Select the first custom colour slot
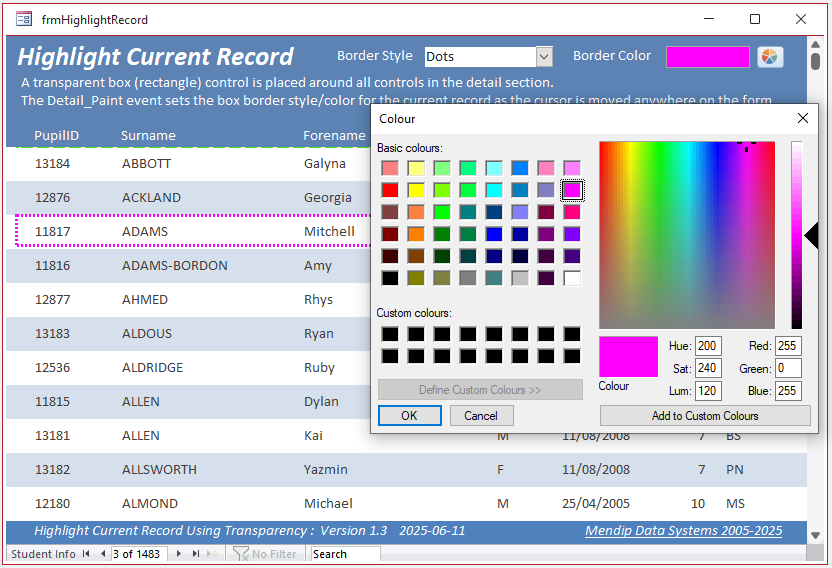The height and width of the screenshot is (568, 832). point(390,334)
